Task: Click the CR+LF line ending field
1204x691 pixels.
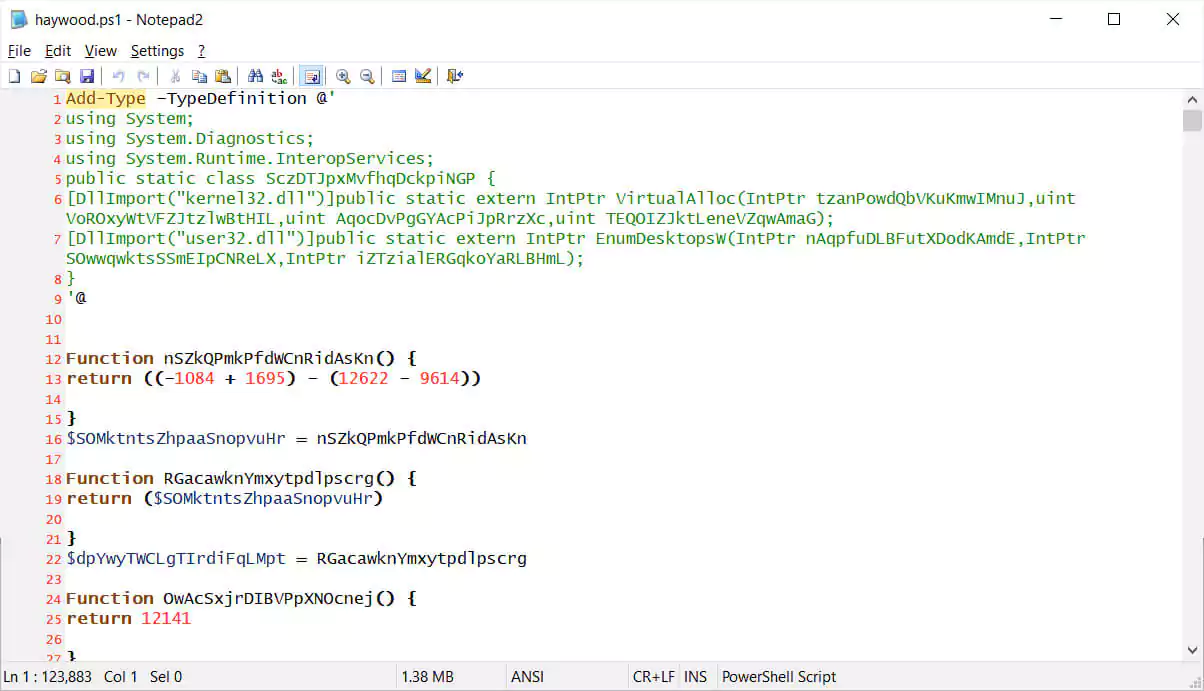Action: (654, 677)
